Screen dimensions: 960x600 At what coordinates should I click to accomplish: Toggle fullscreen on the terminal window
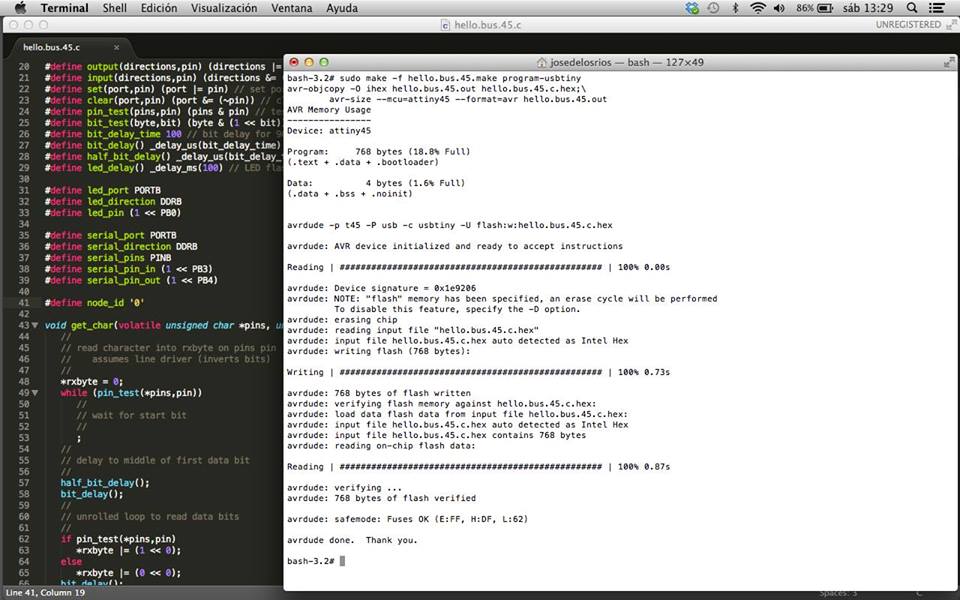949,62
